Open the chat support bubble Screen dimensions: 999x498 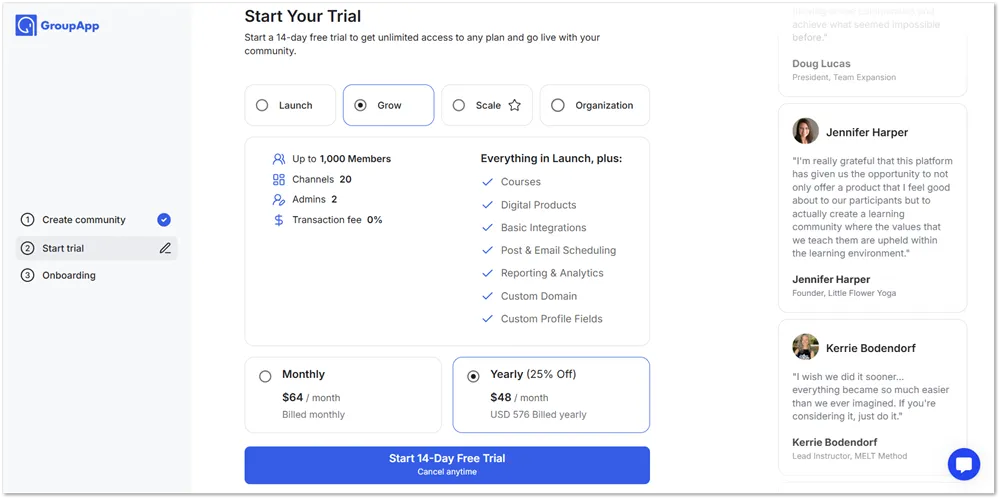(963, 464)
